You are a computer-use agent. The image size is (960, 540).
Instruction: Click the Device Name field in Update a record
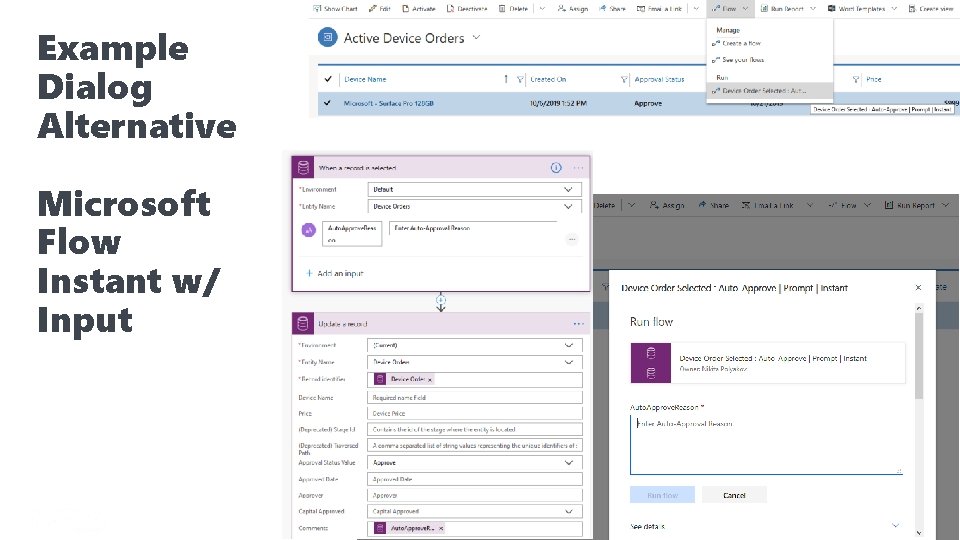coord(474,397)
